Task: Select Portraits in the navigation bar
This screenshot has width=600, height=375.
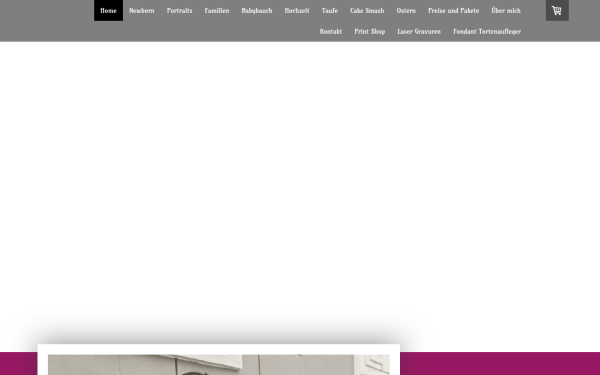Action: click(179, 10)
